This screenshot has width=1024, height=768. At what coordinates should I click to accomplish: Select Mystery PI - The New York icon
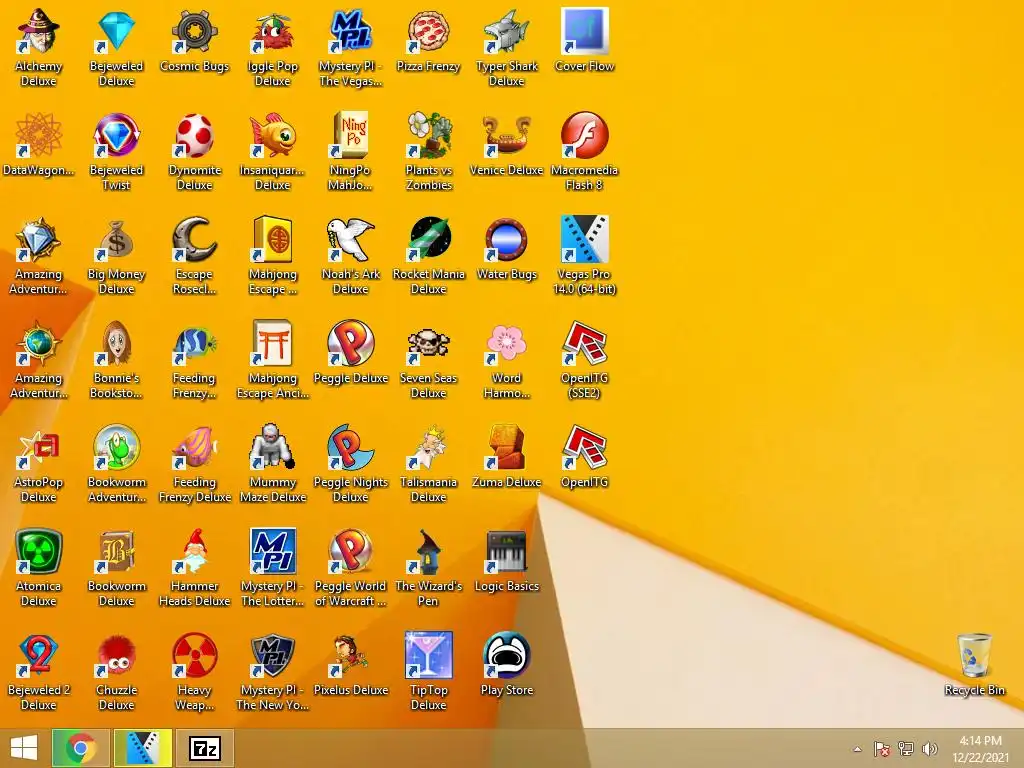[272, 655]
